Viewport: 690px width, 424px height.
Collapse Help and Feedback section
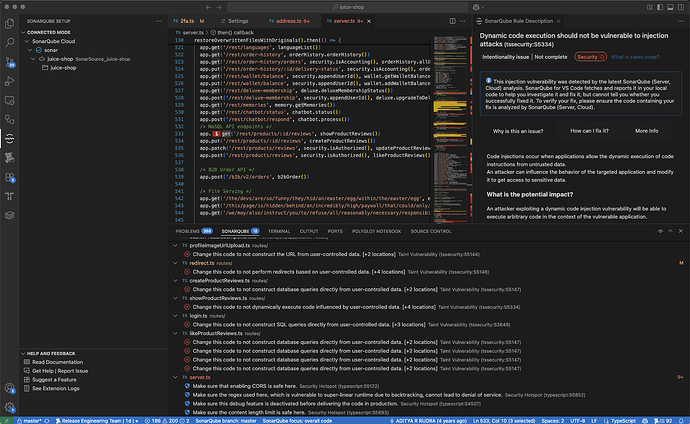23,354
